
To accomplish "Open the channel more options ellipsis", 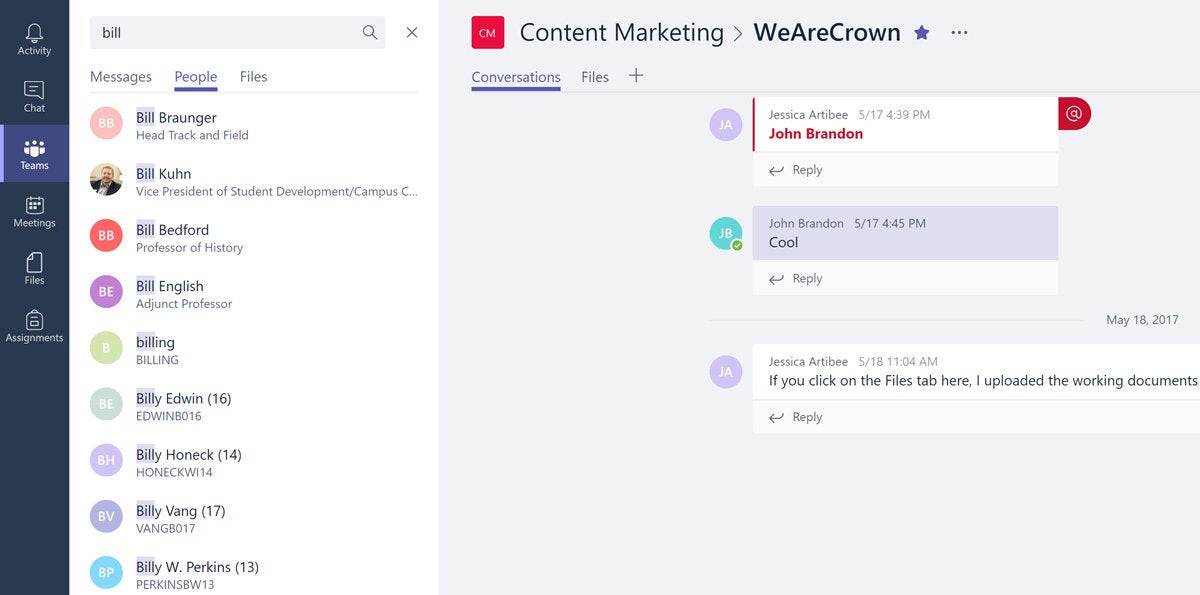I will 959,33.
